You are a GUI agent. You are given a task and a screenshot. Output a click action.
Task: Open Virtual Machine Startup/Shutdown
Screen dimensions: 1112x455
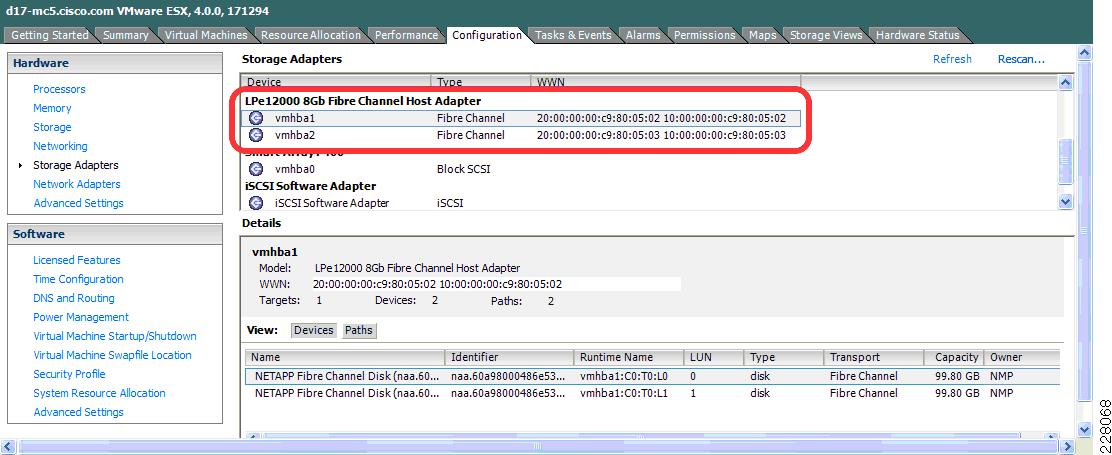click(115, 336)
